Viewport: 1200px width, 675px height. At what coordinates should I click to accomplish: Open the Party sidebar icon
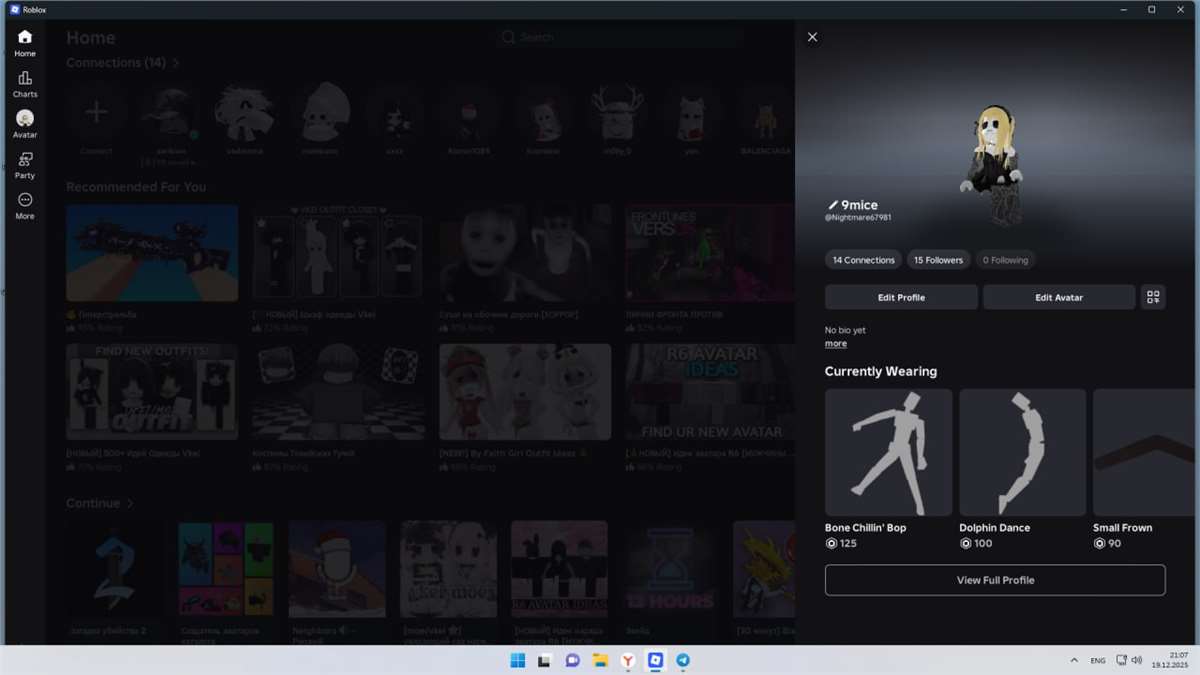pyautogui.click(x=25, y=165)
